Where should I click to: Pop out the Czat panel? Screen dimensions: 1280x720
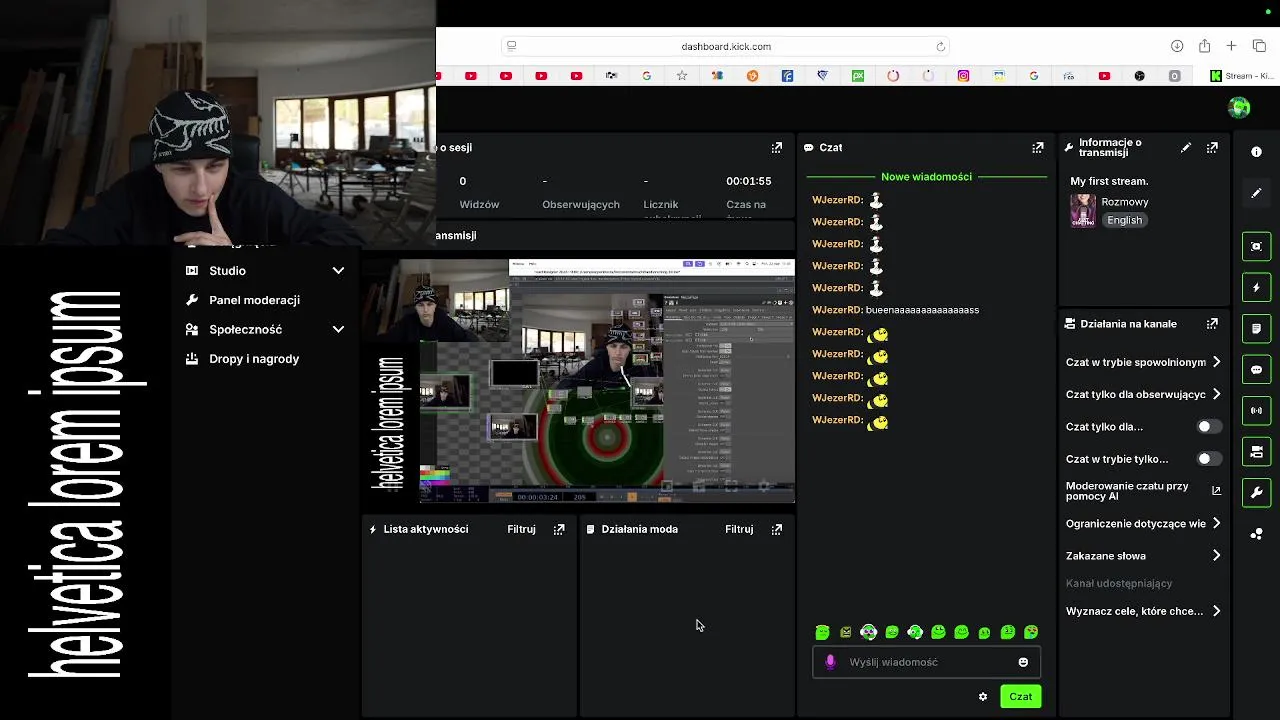[x=1038, y=148]
